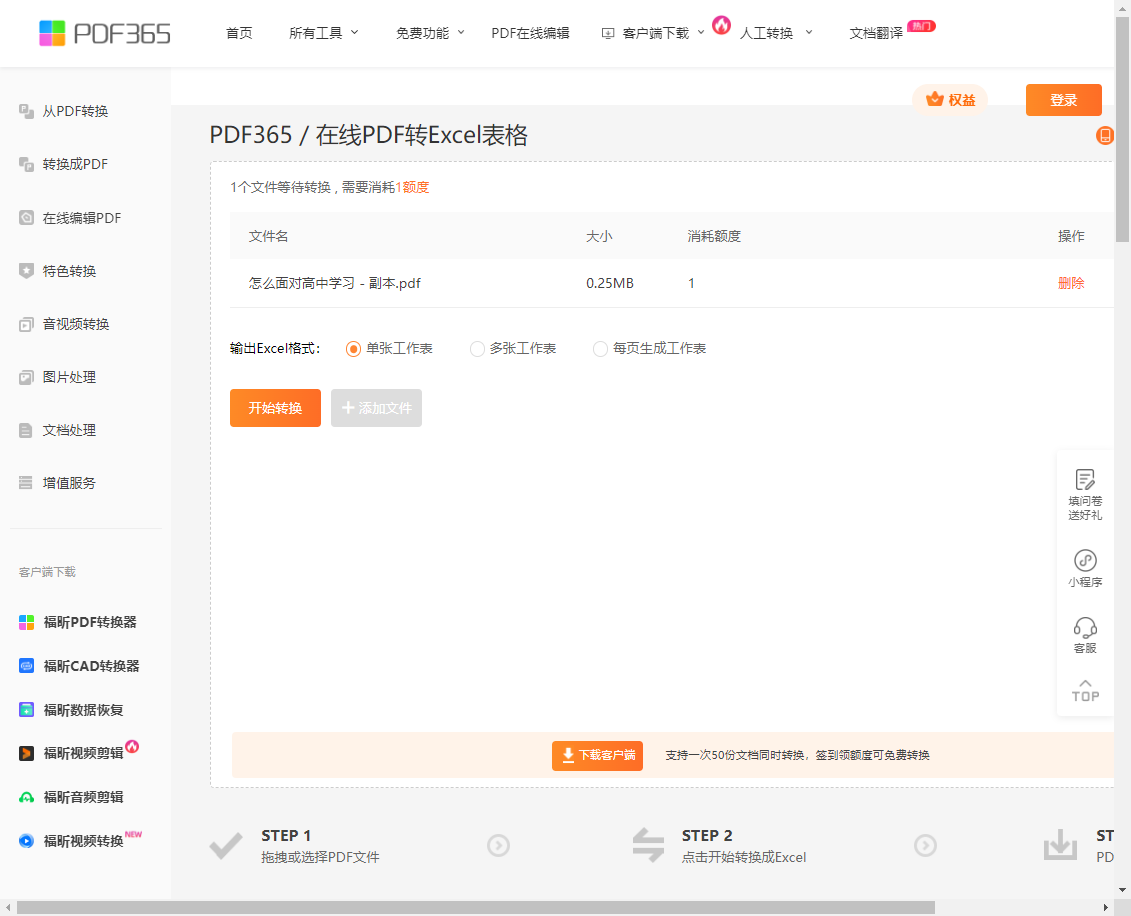Select the 单张工作表 radio option
This screenshot has width=1131, height=916.
click(x=353, y=349)
